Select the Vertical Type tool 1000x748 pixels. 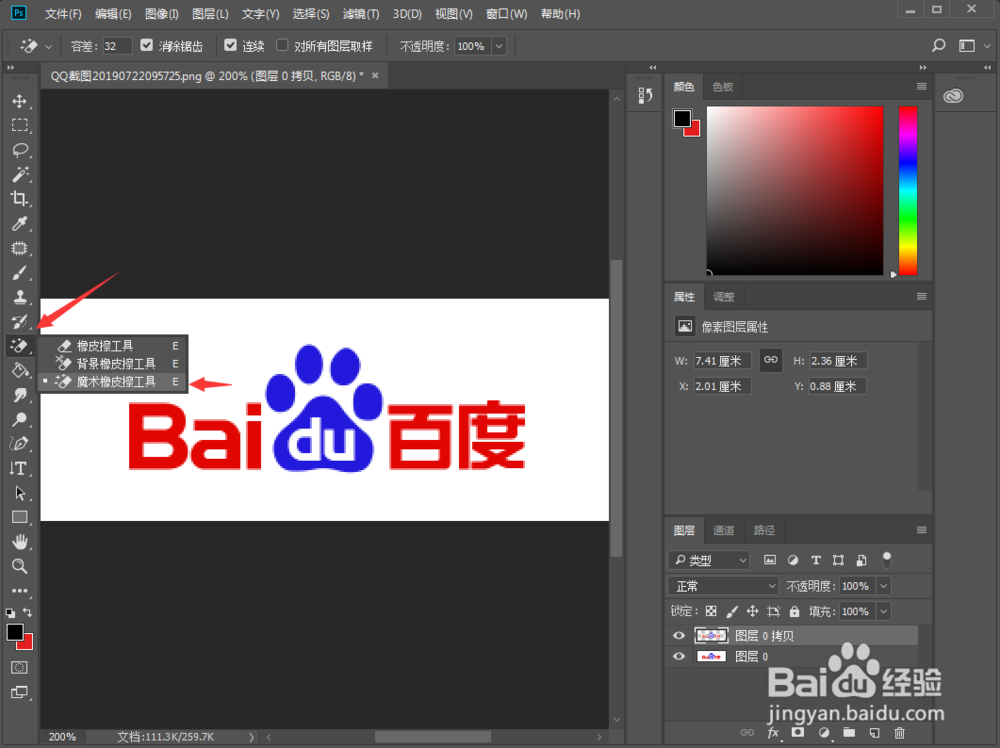point(20,468)
